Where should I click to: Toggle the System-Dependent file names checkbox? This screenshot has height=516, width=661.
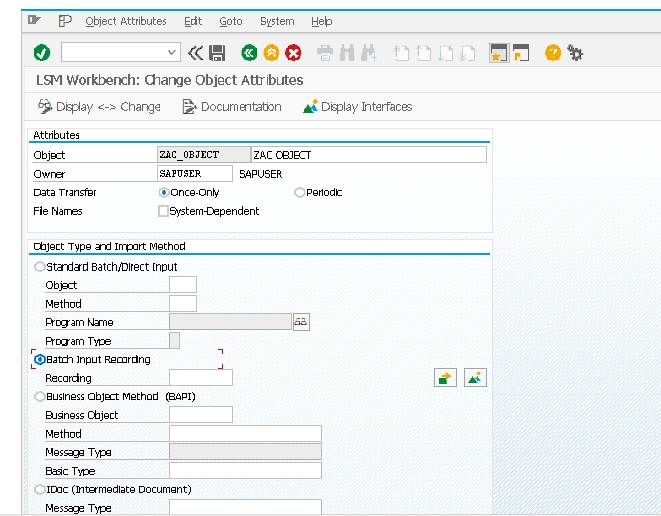[x=163, y=211]
